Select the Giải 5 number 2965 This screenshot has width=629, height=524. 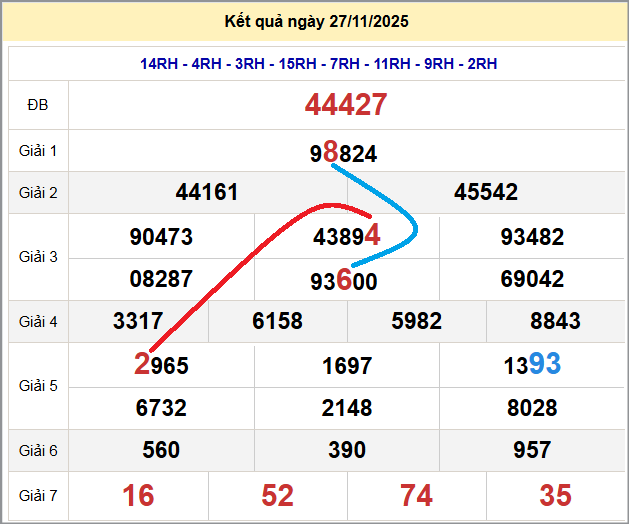tap(161, 365)
